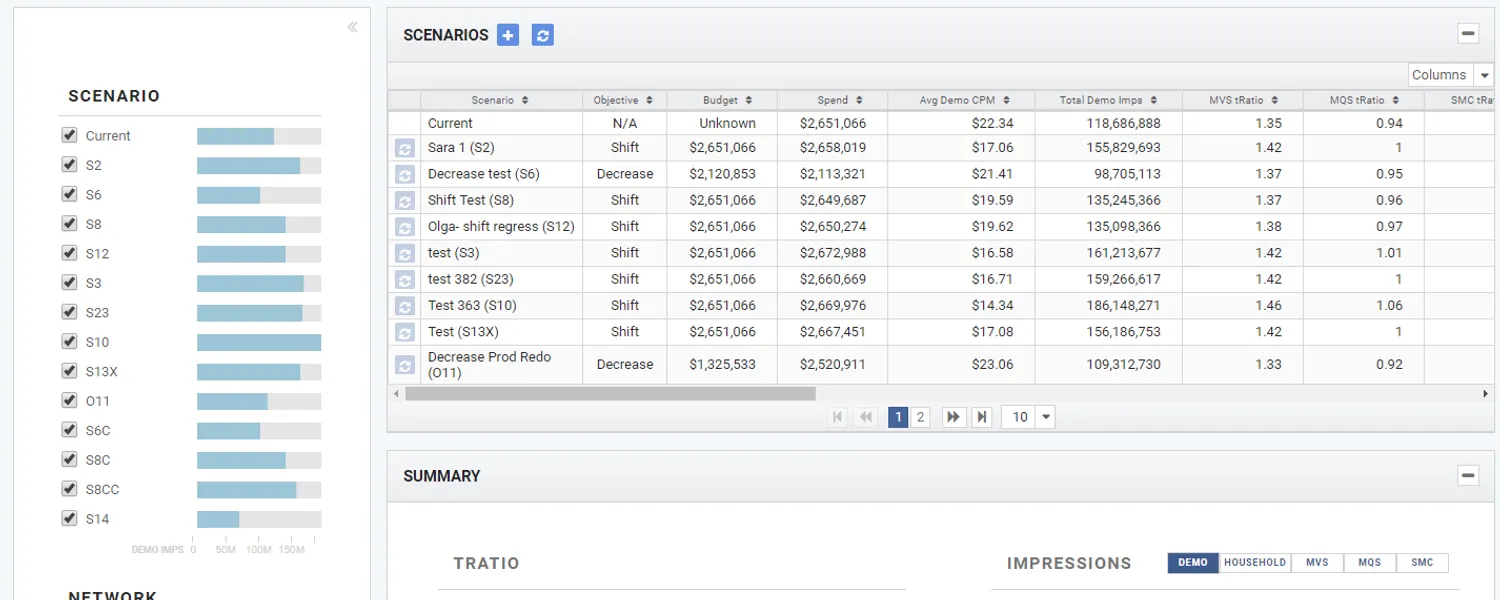
Task: Refresh the Test 363 (S10) row
Action: click(x=405, y=305)
